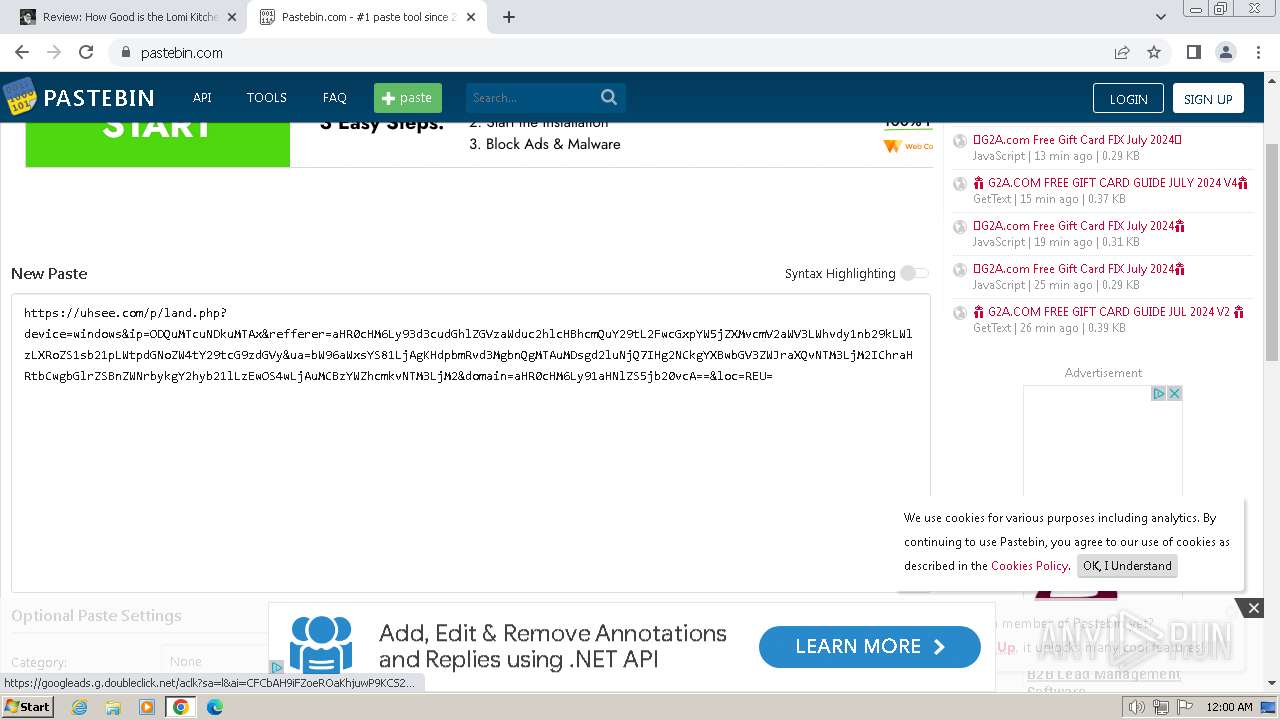Open the Category dropdown
Viewport: 1280px width, 720px height.
coord(215,661)
